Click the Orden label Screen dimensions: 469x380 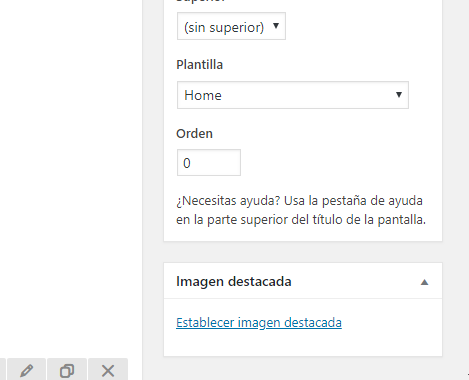(x=194, y=133)
